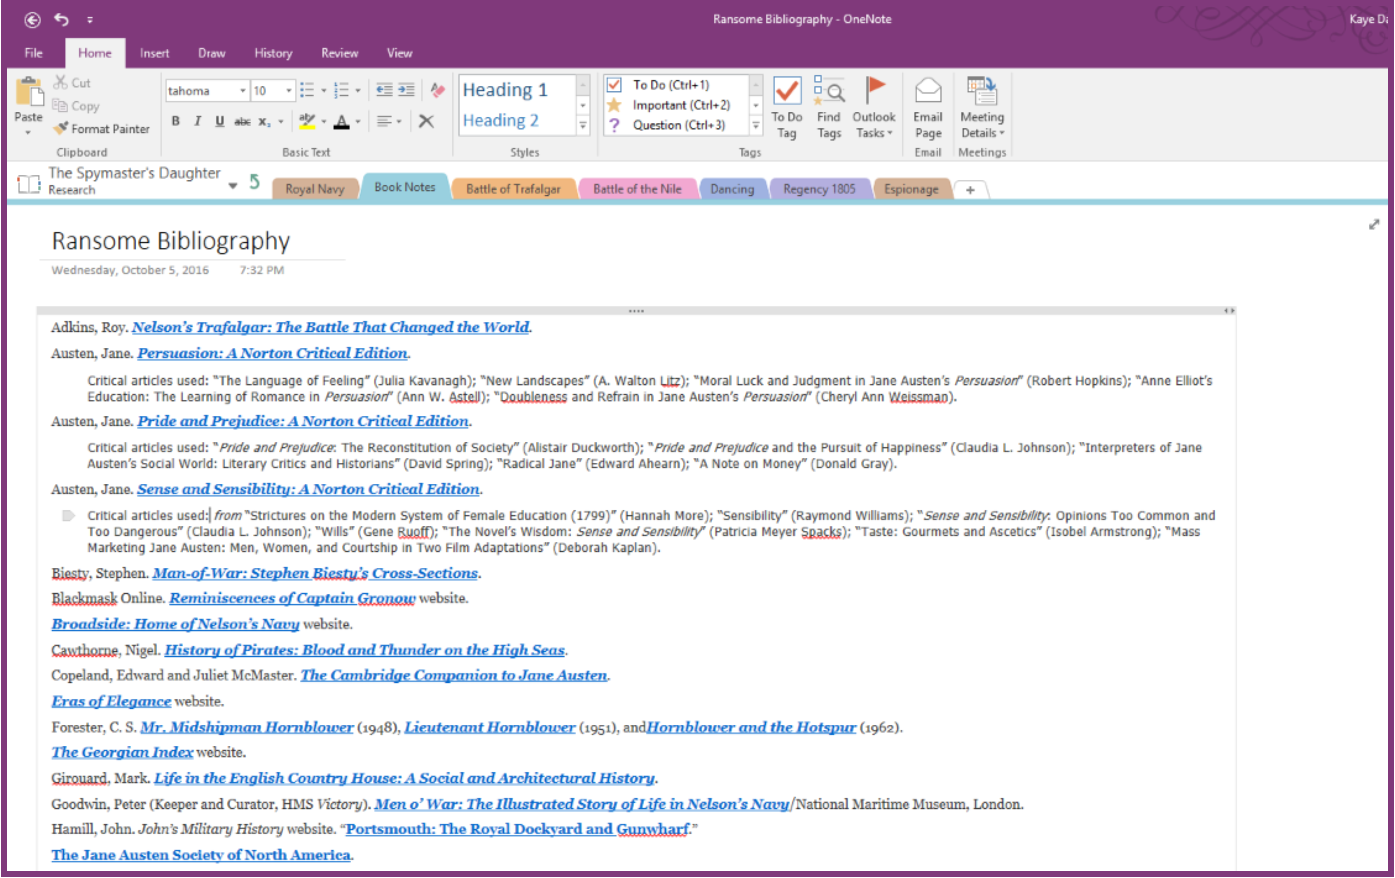This screenshot has height=878, width=1395.
Task: Click the undo arrow in title bar
Action: click(x=62, y=19)
